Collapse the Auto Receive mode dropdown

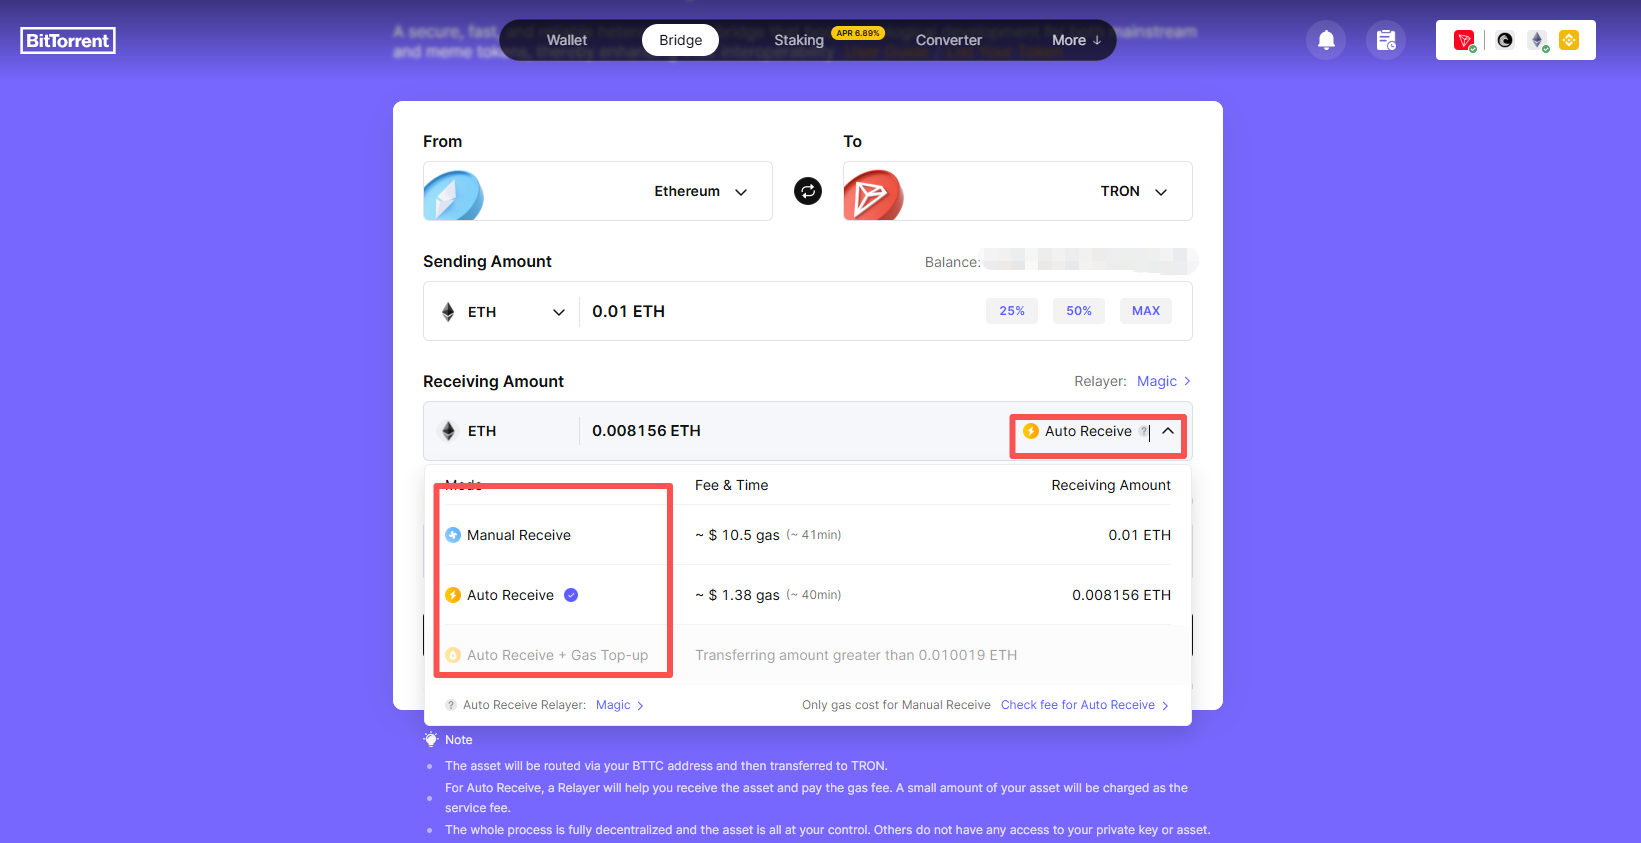[x=1167, y=431]
